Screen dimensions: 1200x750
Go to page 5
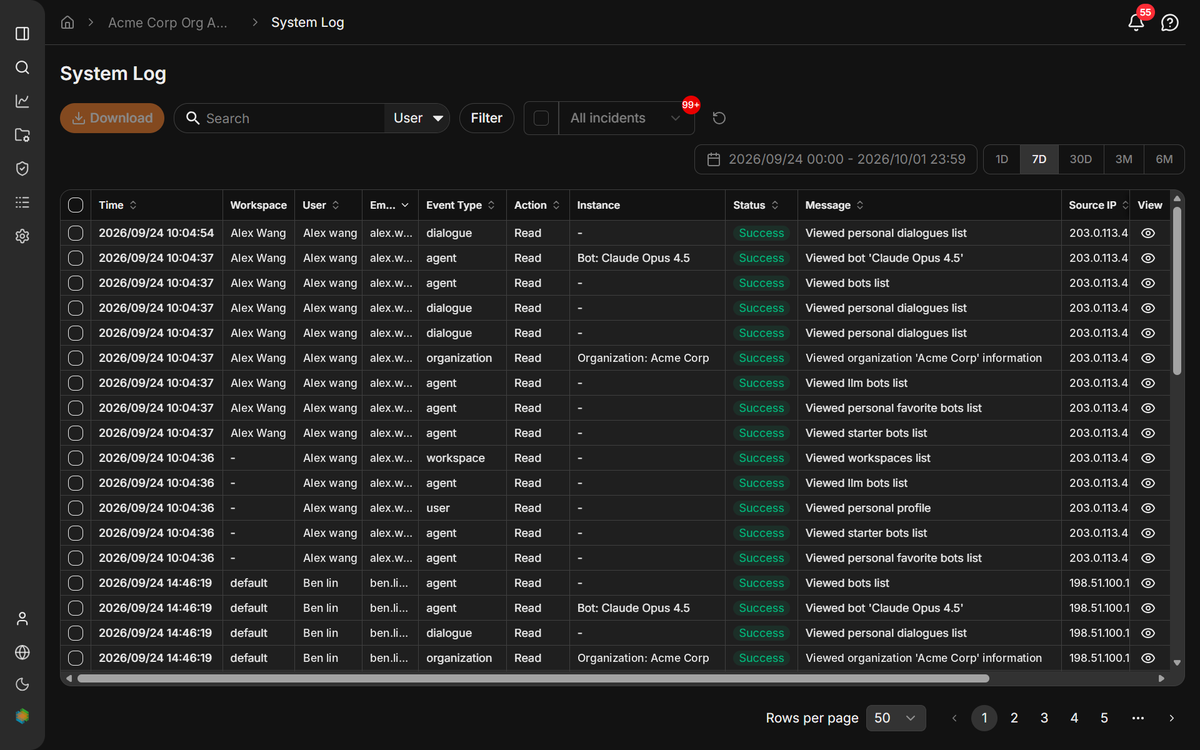1104,718
